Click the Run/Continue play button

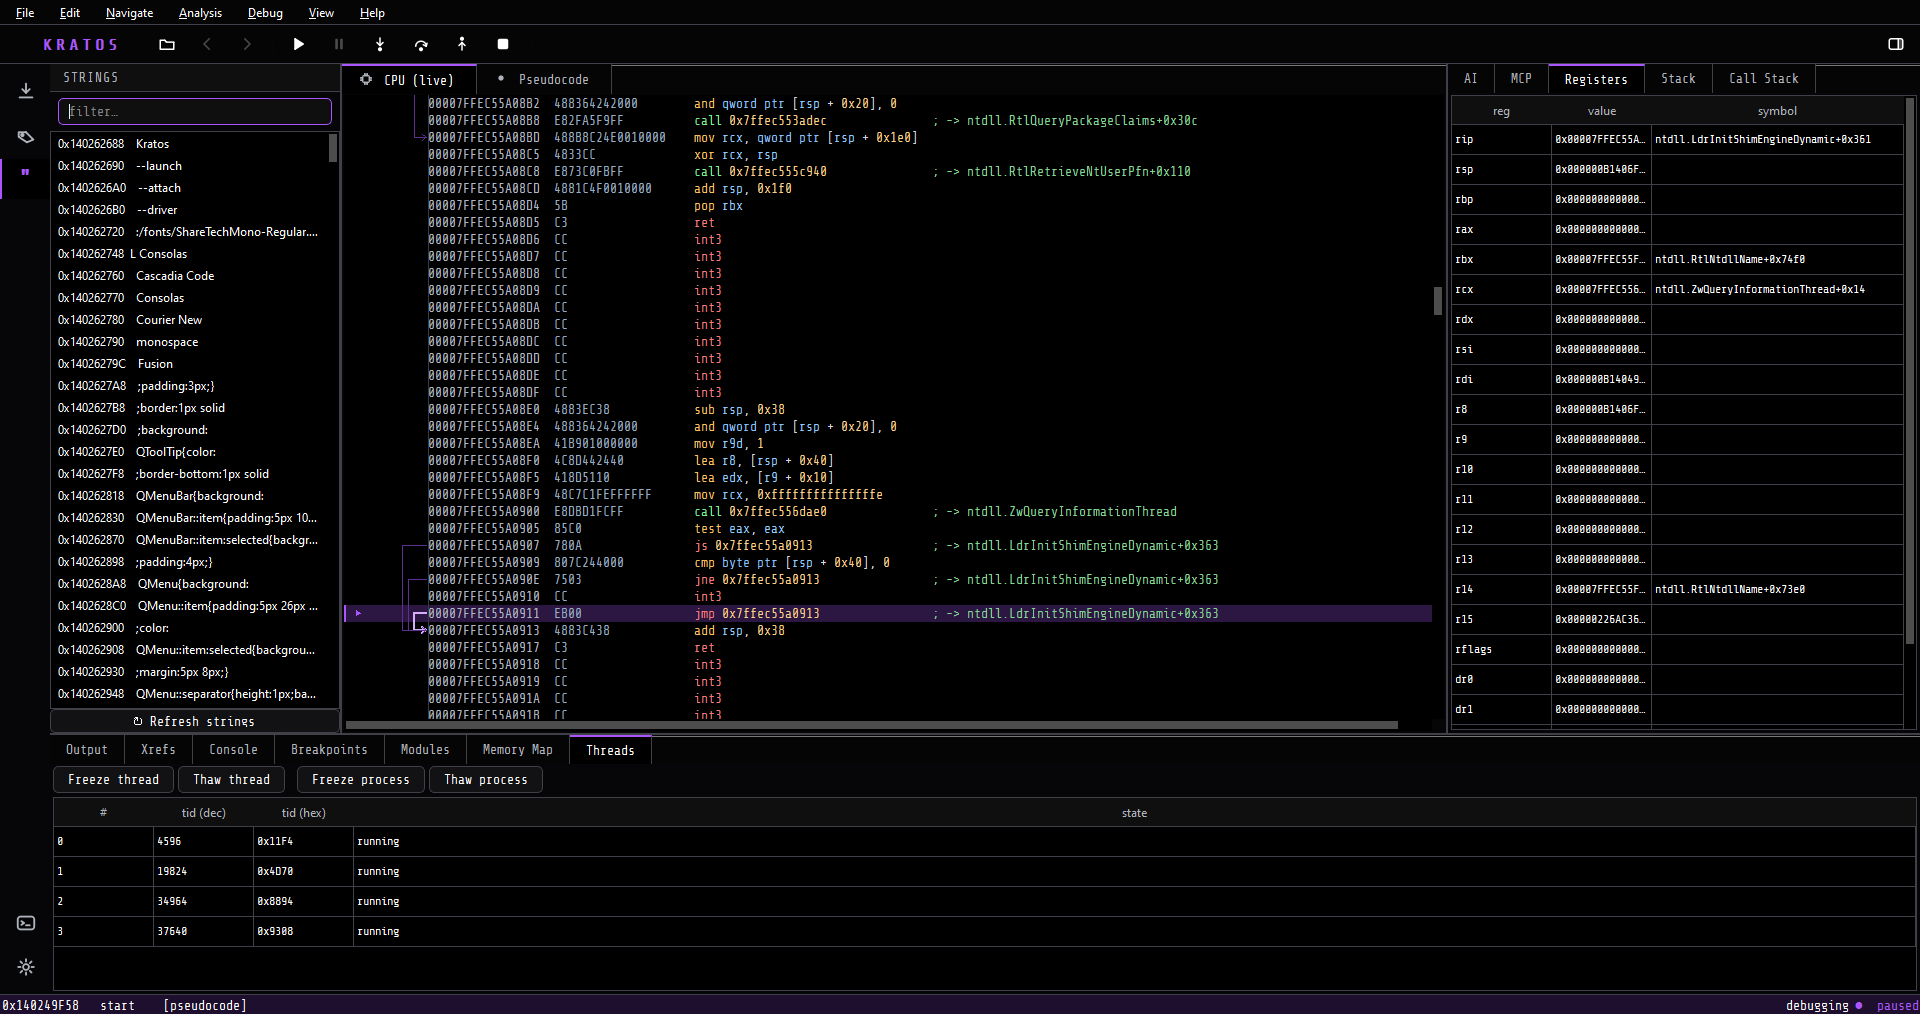coord(298,44)
